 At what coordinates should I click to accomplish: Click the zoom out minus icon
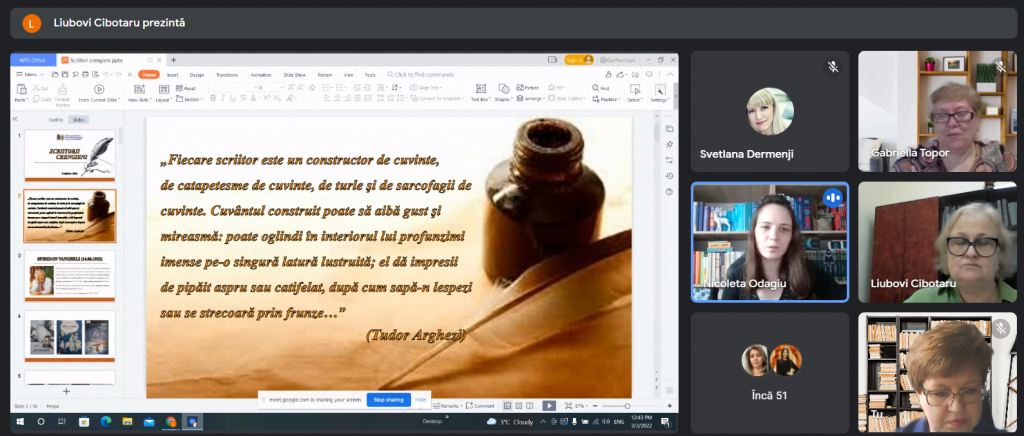[596, 406]
